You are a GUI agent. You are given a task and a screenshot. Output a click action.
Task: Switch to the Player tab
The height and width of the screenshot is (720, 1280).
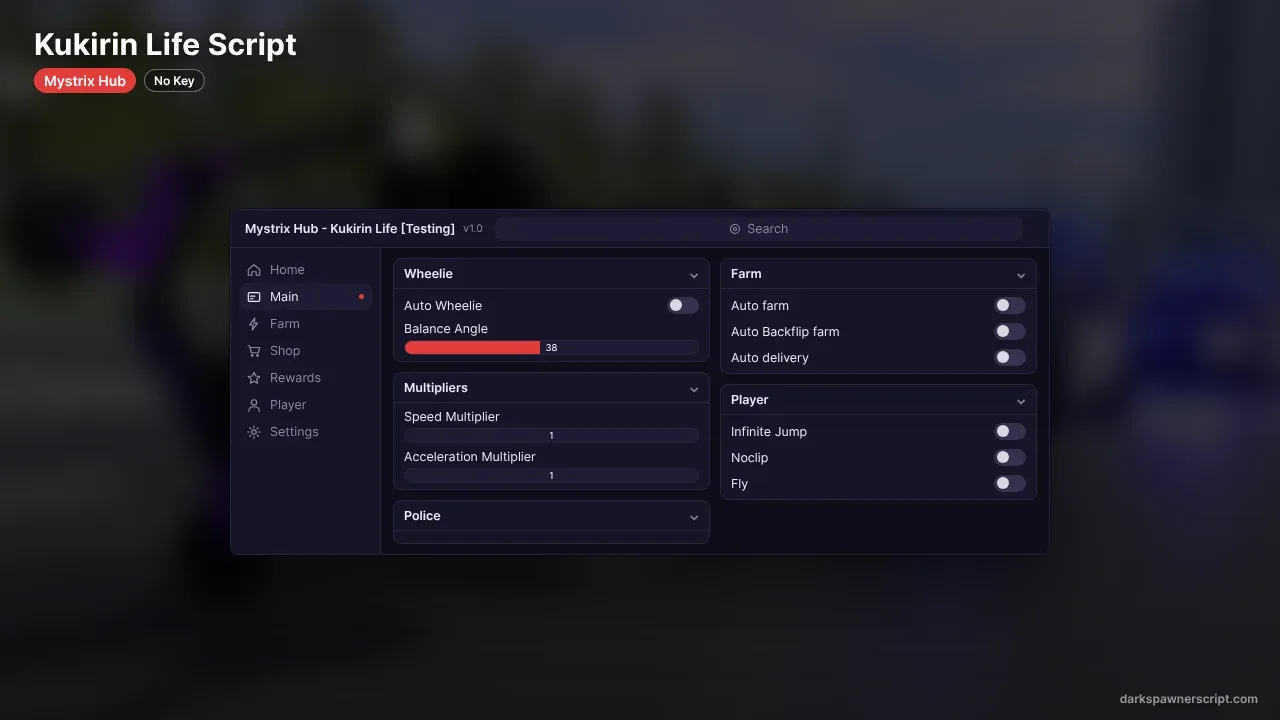pos(306,405)
